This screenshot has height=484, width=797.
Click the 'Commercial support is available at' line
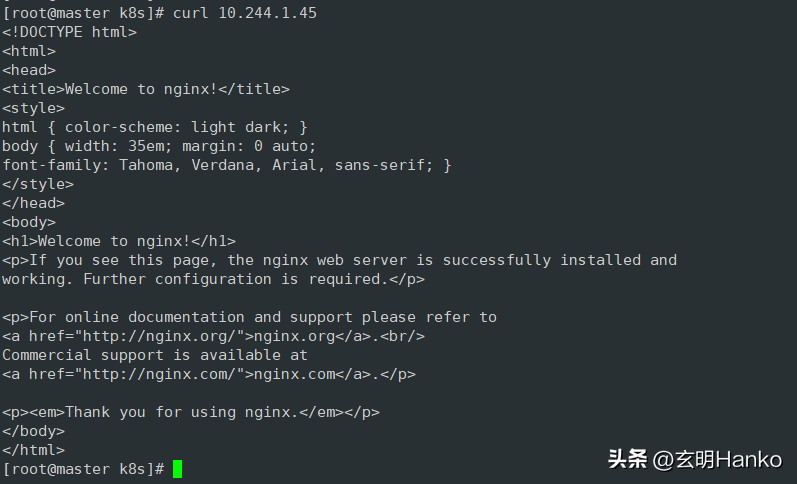pos(154,355)
